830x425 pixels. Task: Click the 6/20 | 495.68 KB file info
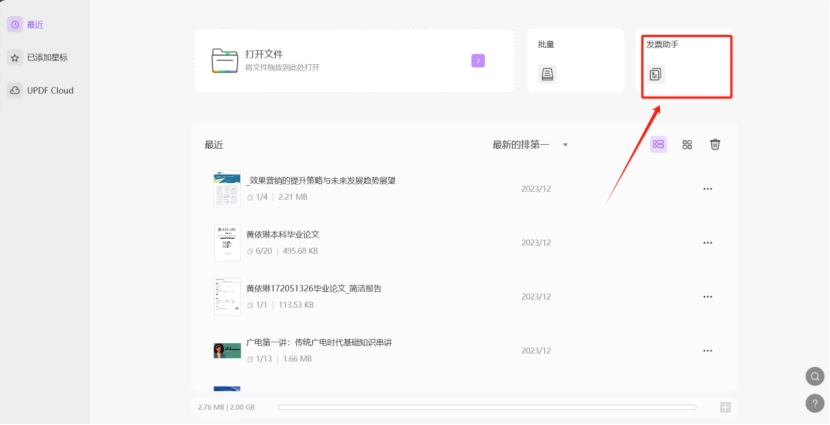282,251
